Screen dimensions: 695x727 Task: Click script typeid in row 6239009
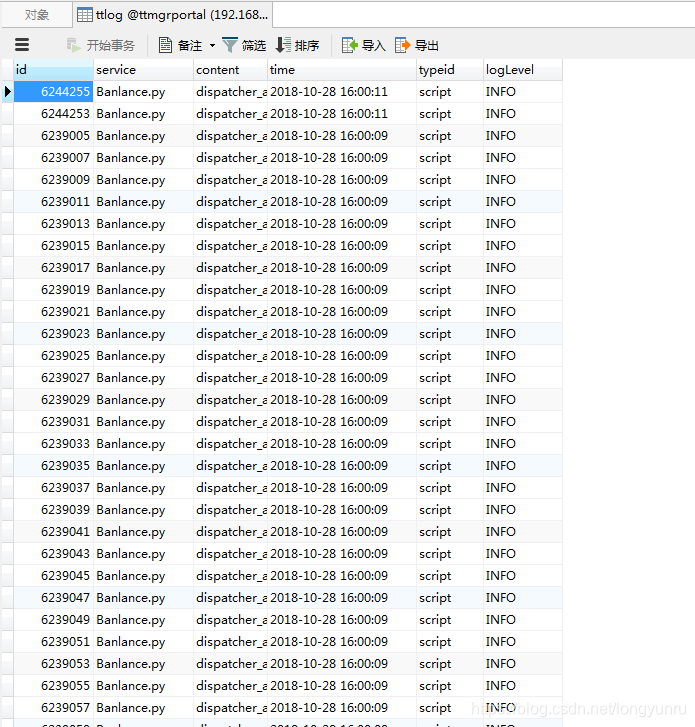450,180
